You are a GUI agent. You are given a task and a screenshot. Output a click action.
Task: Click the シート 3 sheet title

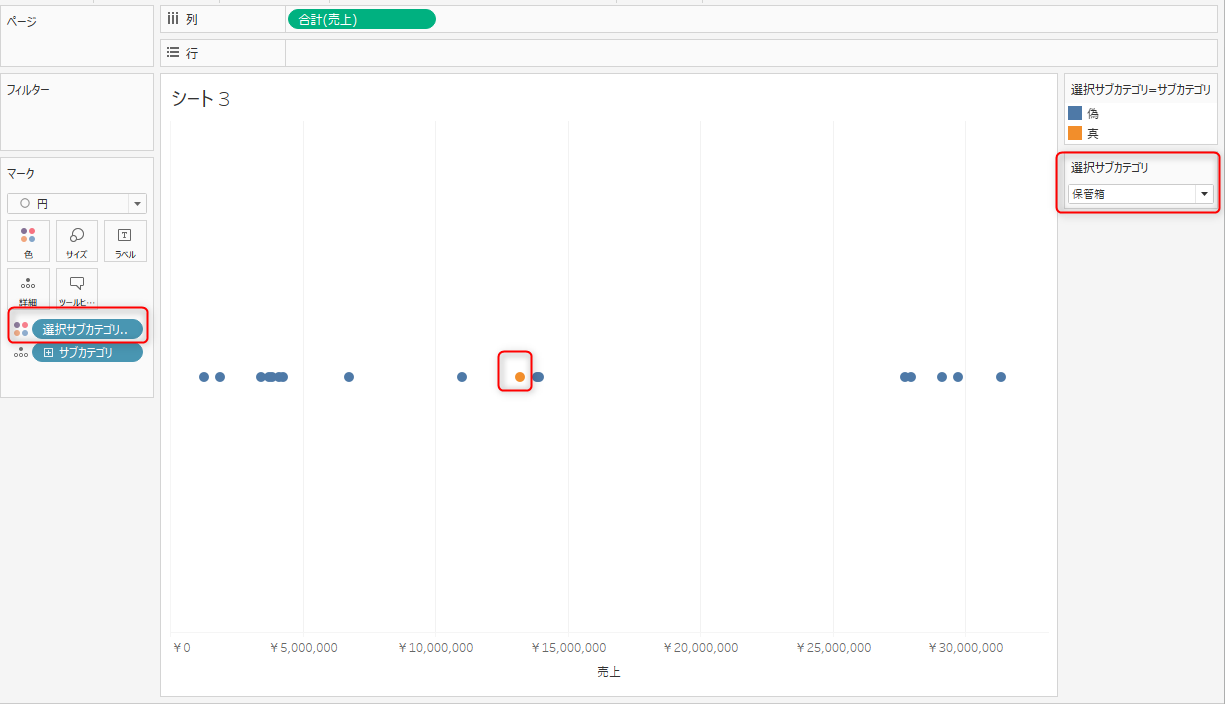[x=201, y=98]
